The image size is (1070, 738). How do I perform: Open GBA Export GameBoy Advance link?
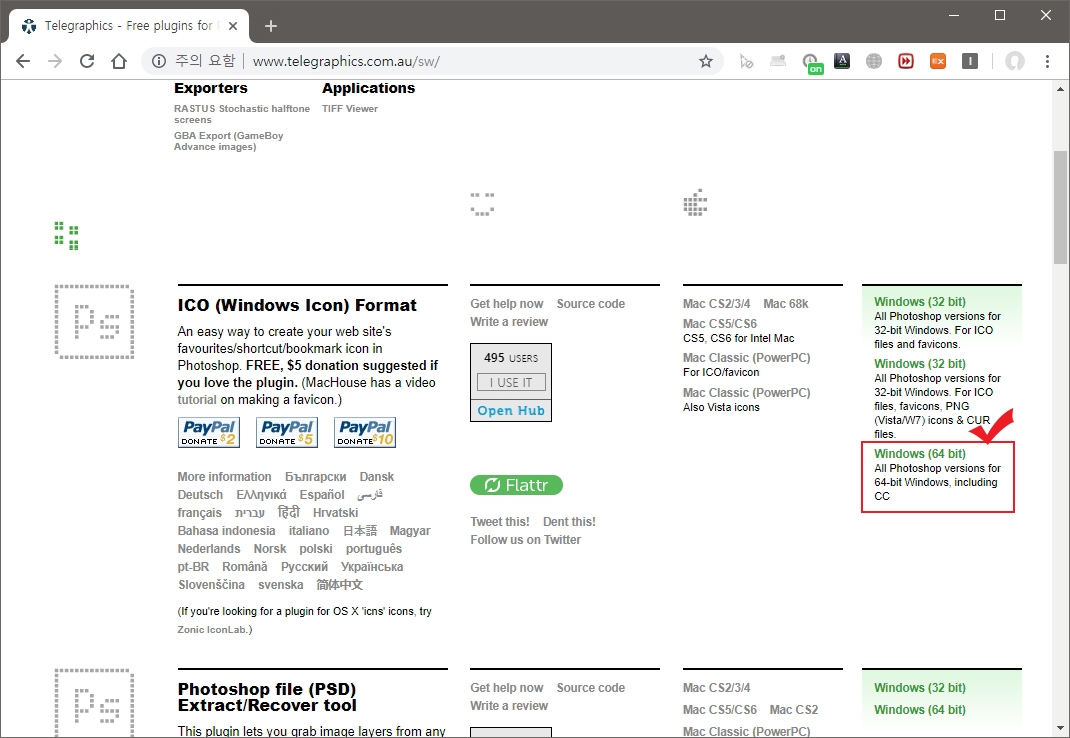tap(229, 141)
